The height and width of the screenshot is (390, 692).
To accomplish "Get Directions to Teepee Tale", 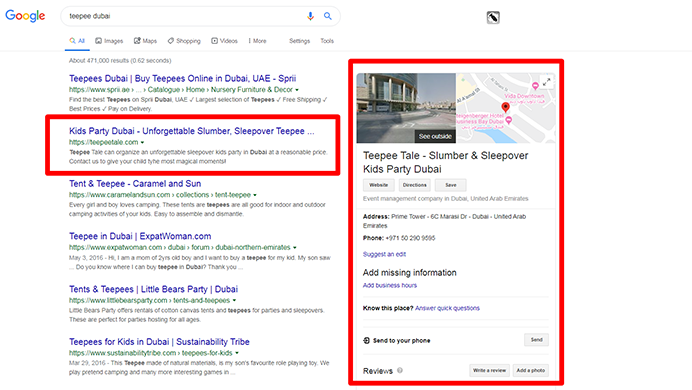I will coord(414,185).
